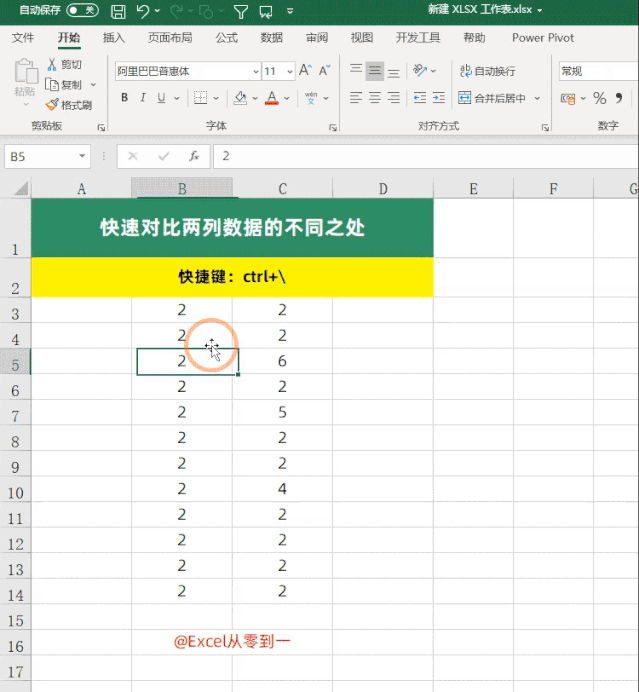Viewport: 639px width, 692px height.
Task: Click the Borders icon
Action: coord(200,98)
